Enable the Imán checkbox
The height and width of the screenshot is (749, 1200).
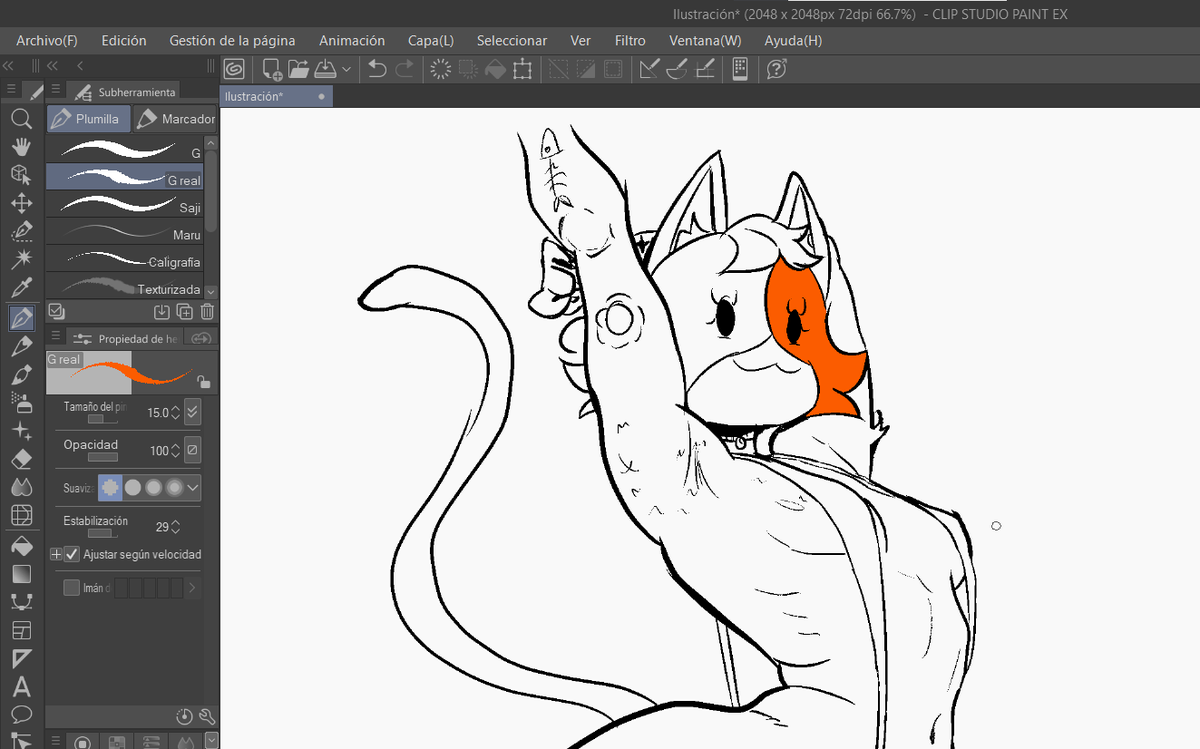[71, 588]
